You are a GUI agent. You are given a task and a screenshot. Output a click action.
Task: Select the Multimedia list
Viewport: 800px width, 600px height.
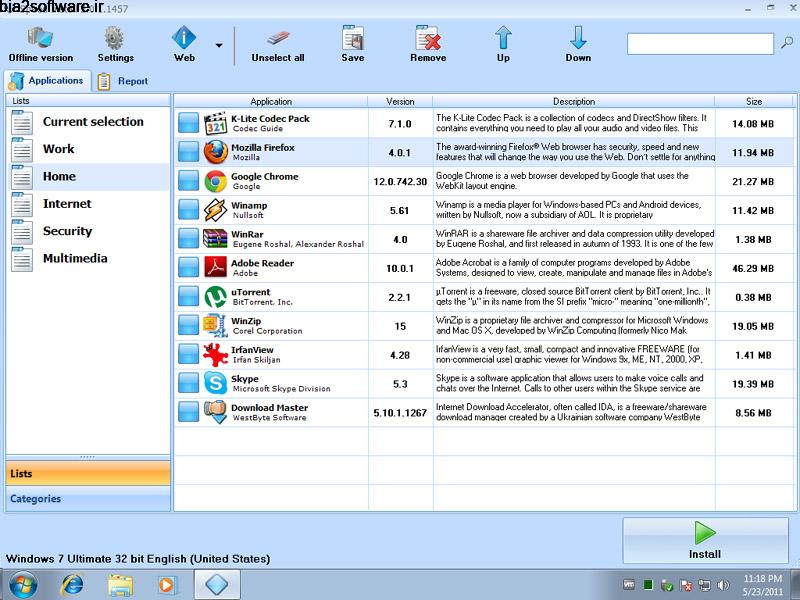76,258
